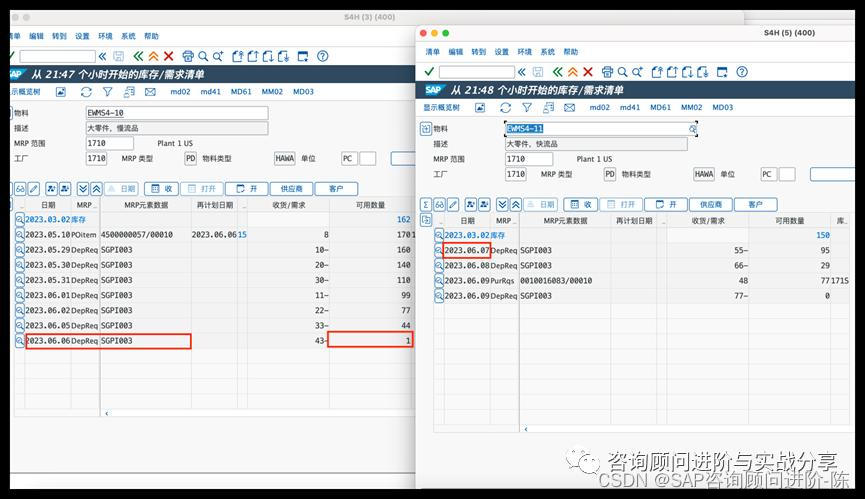Click the red Cancel X in S4H (3) window
865x499 pixels.
click(168, 56)
